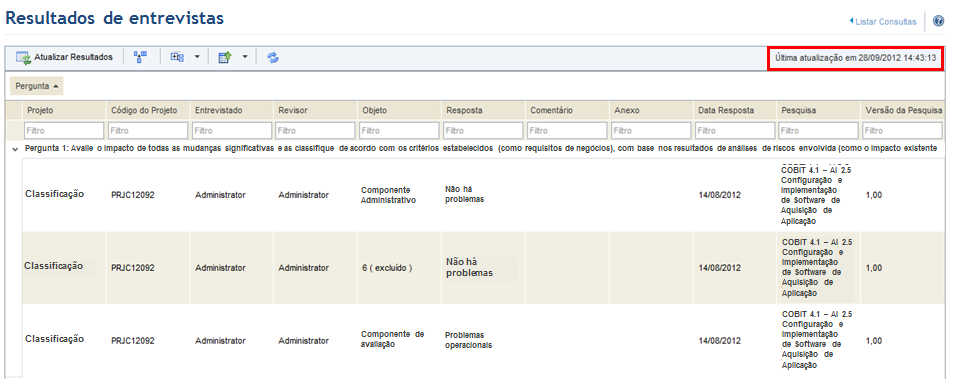The width and height of the screenshot is (955, 388).
Task: Focus the Pesquisa filter field
Action: coord(819,130)
